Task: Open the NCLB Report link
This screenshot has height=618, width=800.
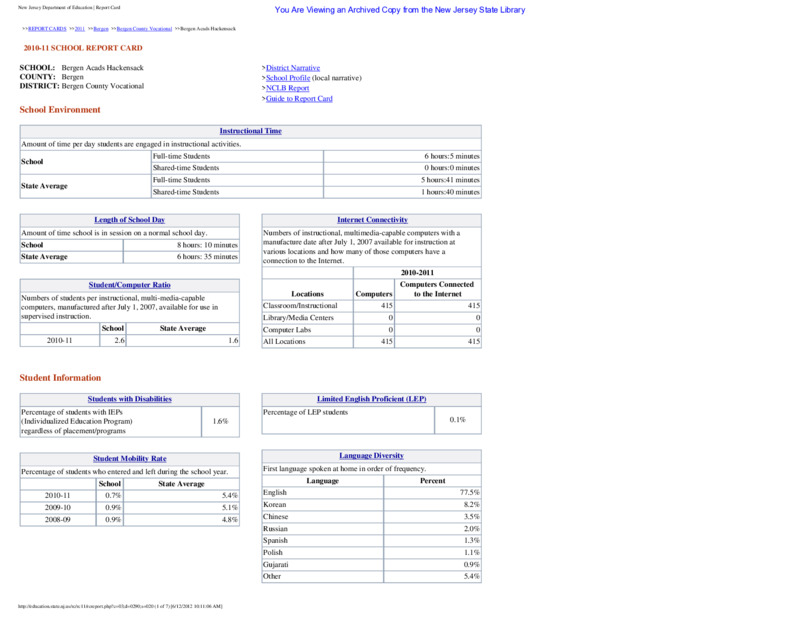Action: point(287,88)
